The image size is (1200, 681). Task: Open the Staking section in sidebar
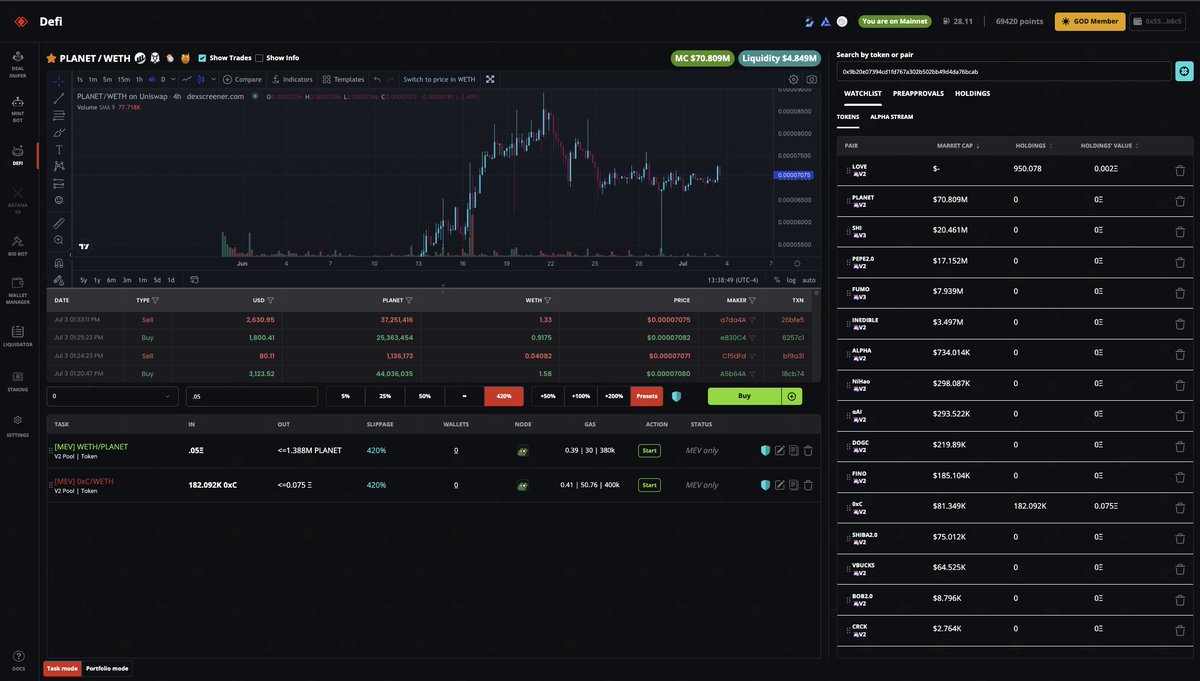point(18,380)
